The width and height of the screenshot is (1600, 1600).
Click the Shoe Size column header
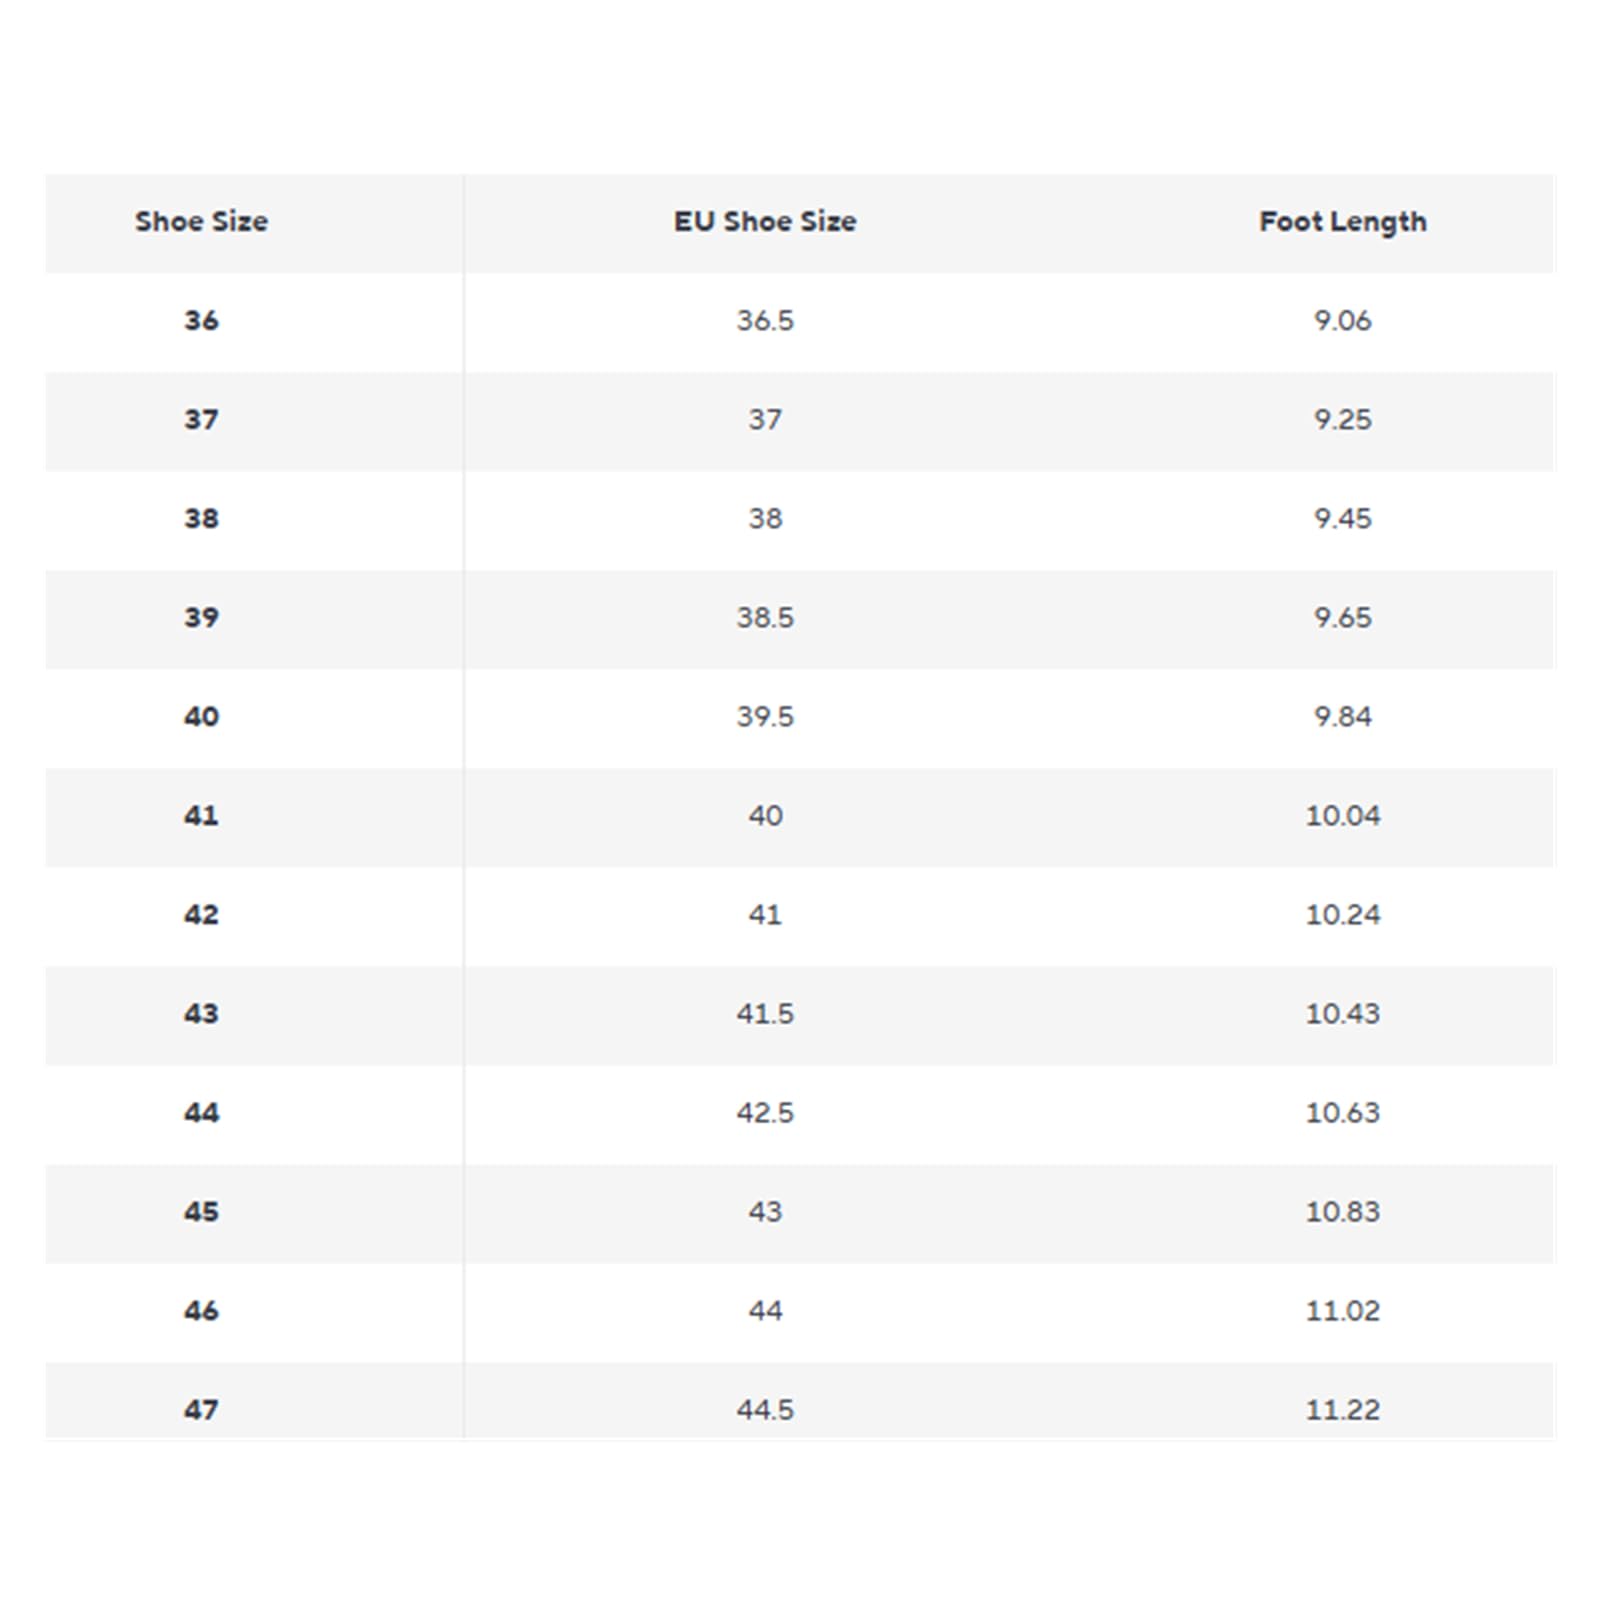point(201,221)
